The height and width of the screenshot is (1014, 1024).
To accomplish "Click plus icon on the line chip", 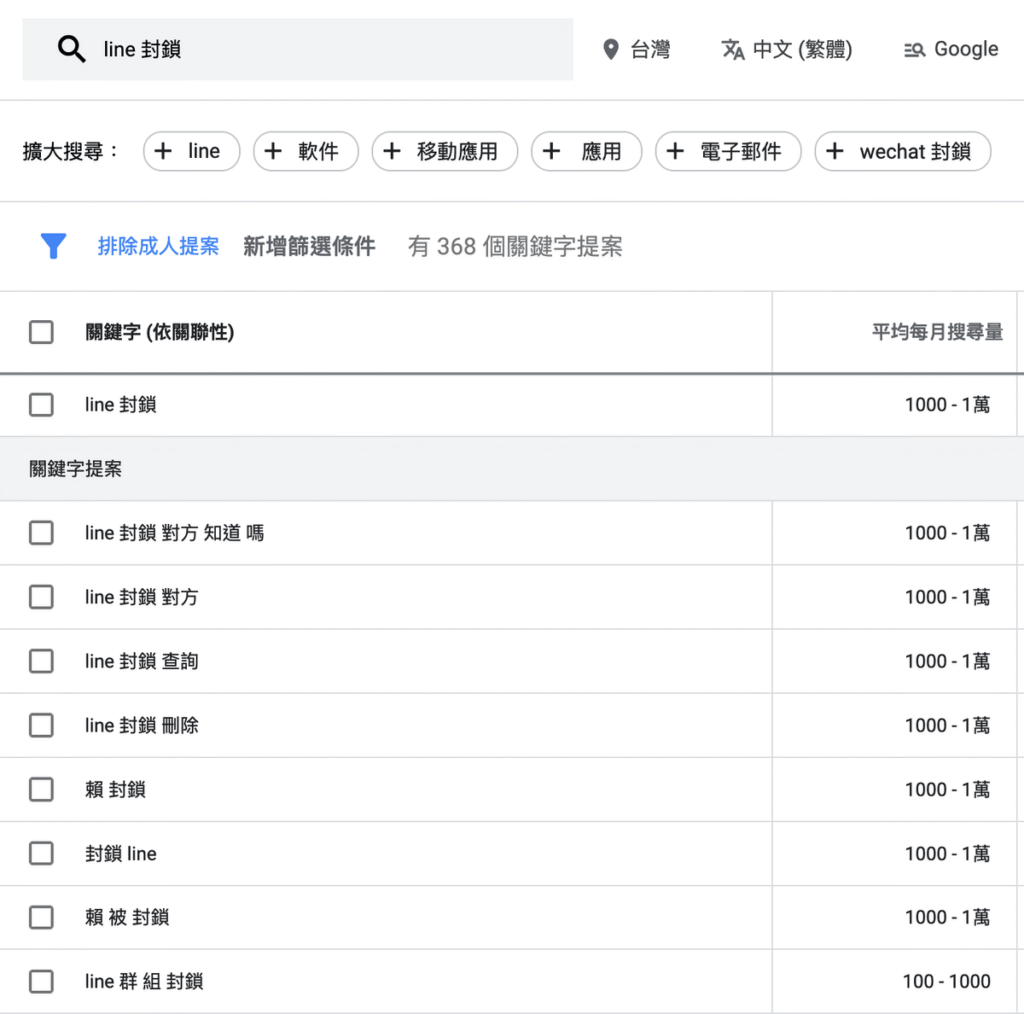I will (163, 151).
